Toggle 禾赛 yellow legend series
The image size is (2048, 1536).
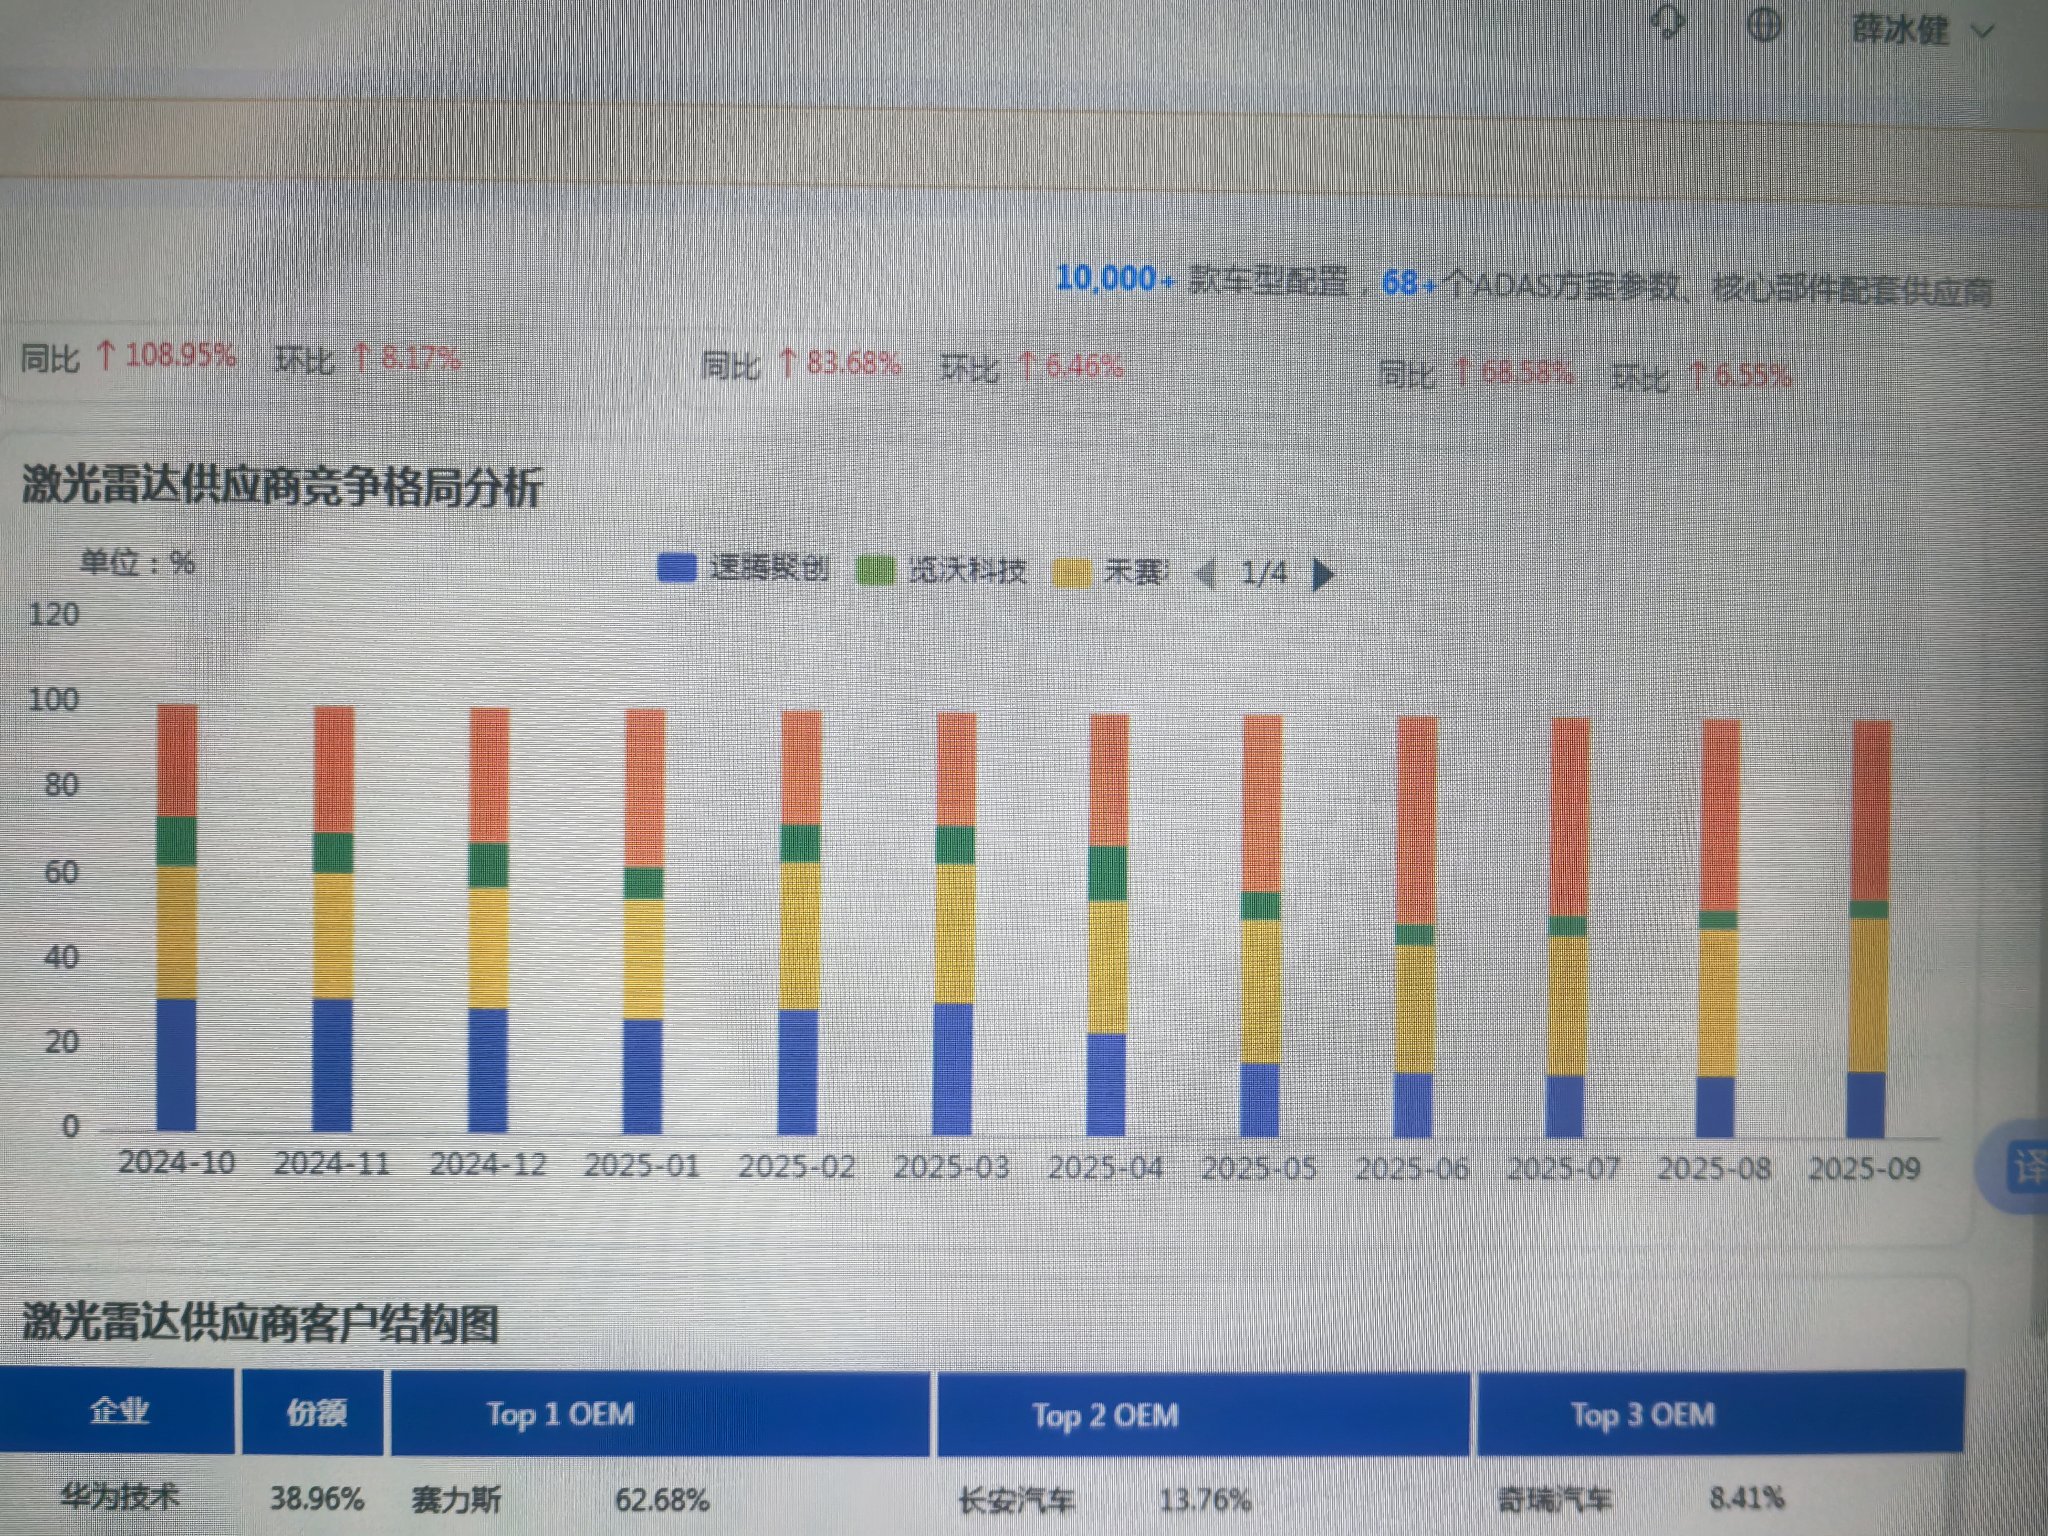point(1112,572)
